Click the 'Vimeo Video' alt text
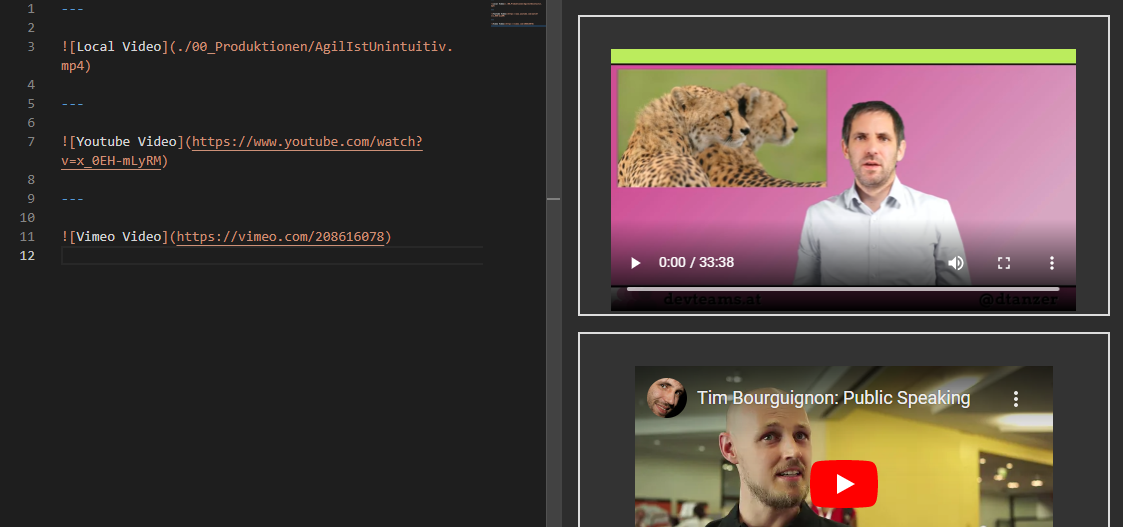This screenshot has height=527, width=1123. [x=119, y=236]
